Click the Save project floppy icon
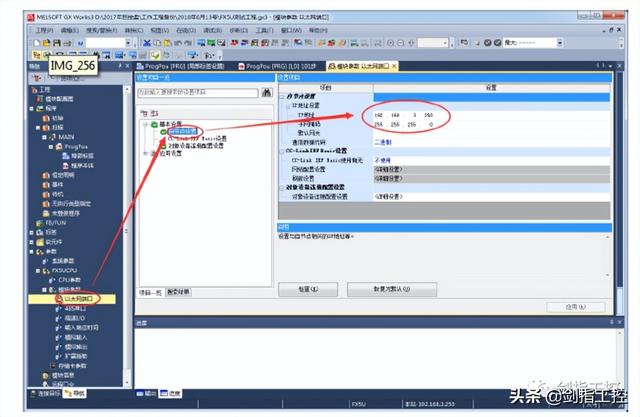 (x=57, y=42)
